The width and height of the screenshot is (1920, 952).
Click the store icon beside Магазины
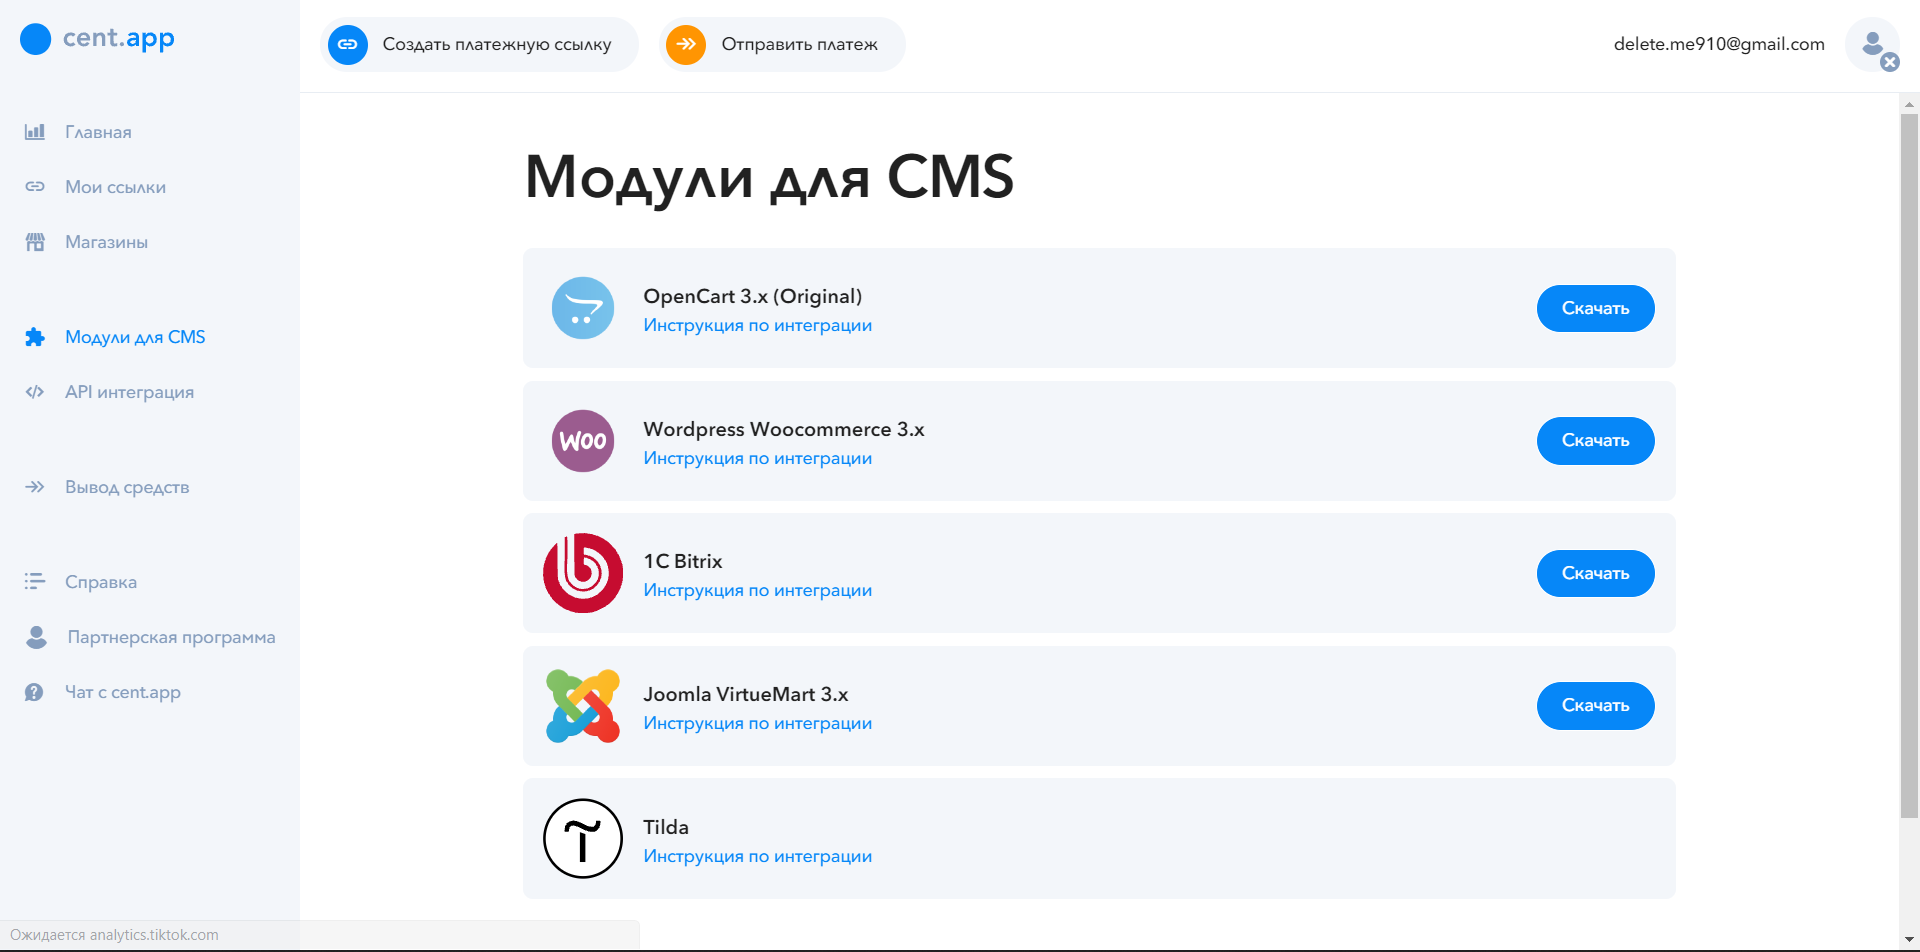point(35,241)
